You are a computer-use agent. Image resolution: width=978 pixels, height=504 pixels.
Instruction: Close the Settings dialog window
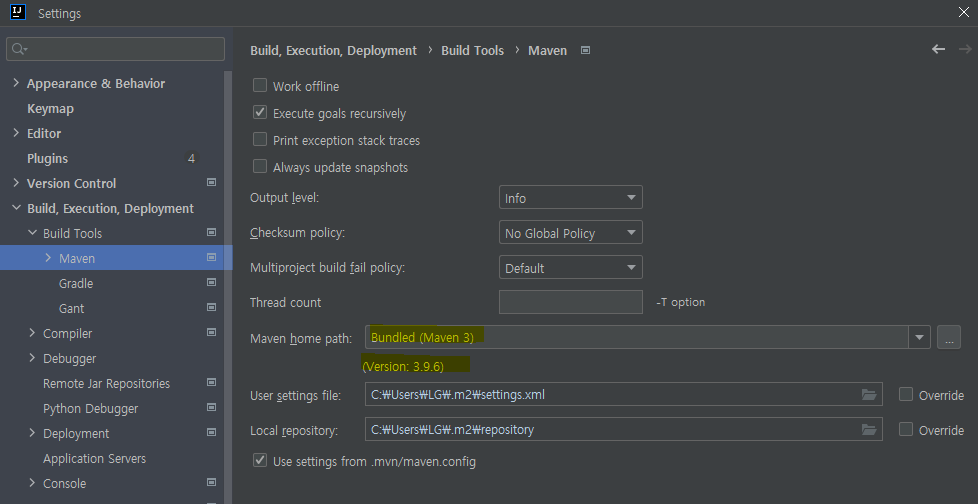[x=963, y=12]
